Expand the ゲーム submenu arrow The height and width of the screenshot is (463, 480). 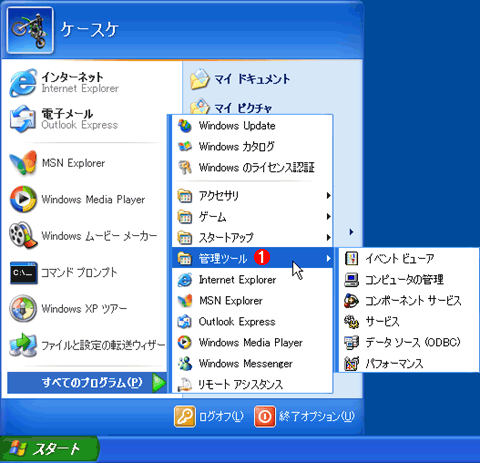click(x=328, y=217)
